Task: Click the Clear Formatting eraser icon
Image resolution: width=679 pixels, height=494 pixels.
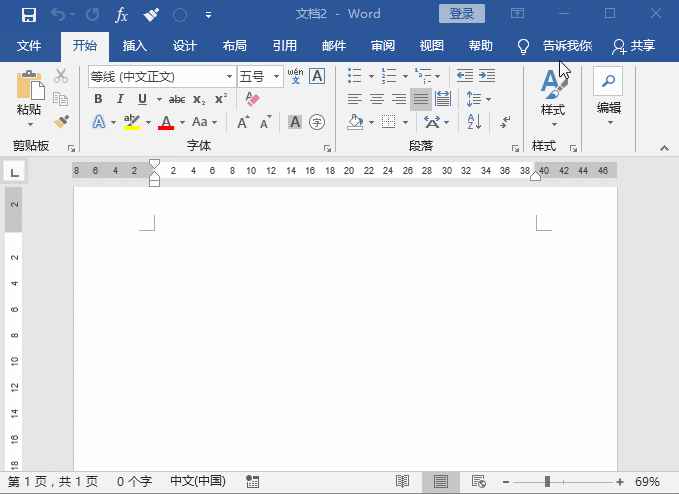Action: (x=251, y=99)
